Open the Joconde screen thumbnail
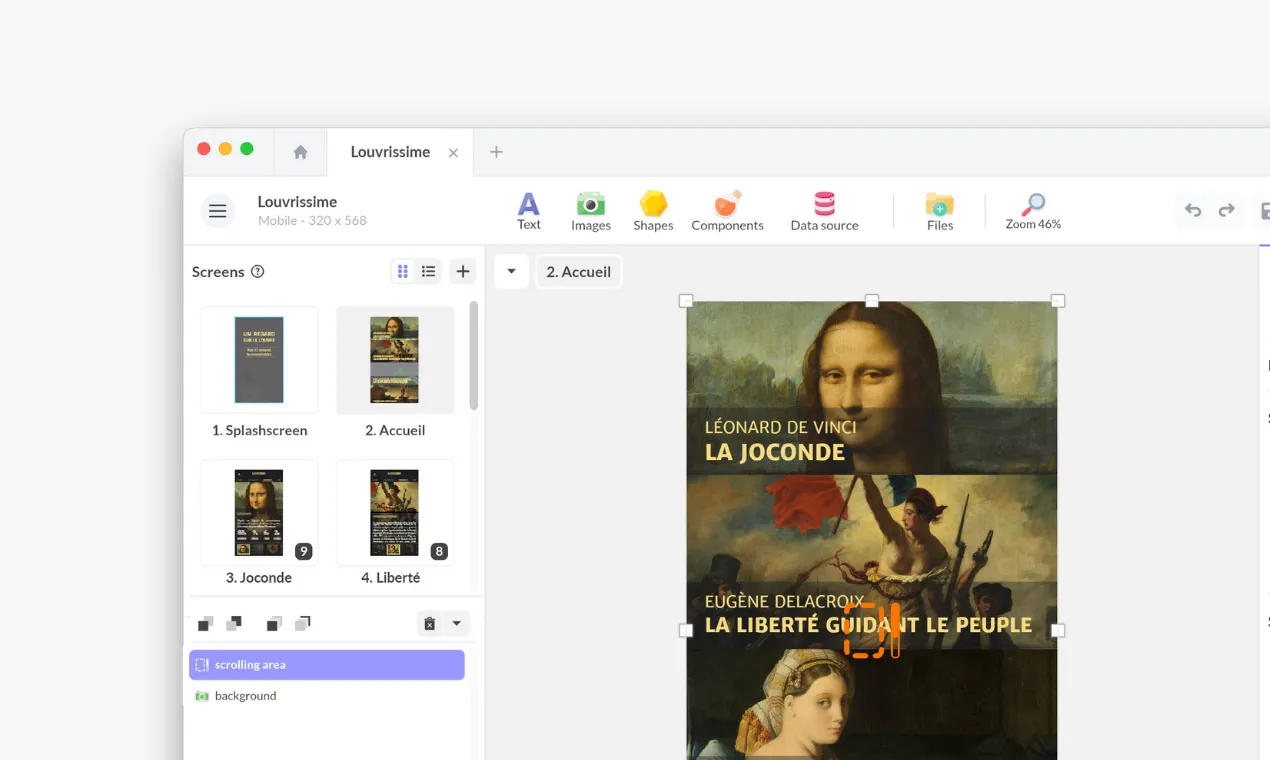 pyautogui.click(x=259, y=512)
